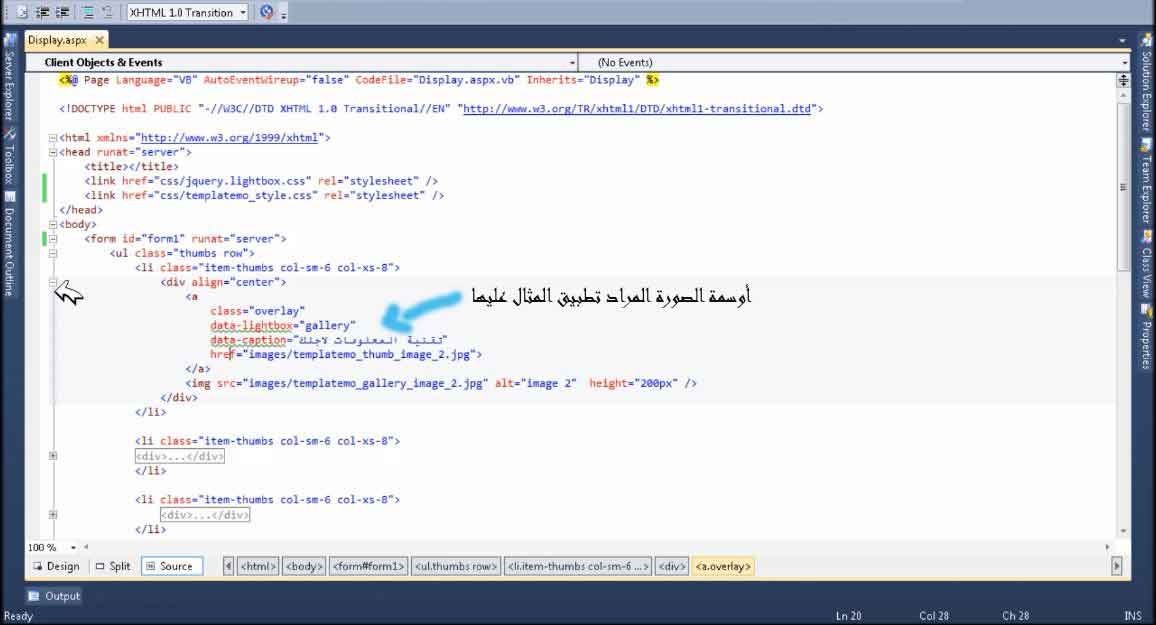1156x625 pixels.
Task: Click the decrease indent toolbar icon
Action: pyautogui.click(x=43, y=12)
